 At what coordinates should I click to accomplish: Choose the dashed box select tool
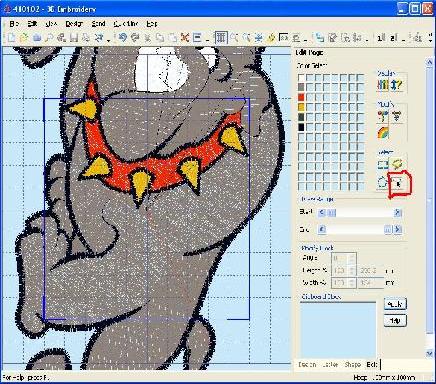pyautogui.click(x=383, y=165)
